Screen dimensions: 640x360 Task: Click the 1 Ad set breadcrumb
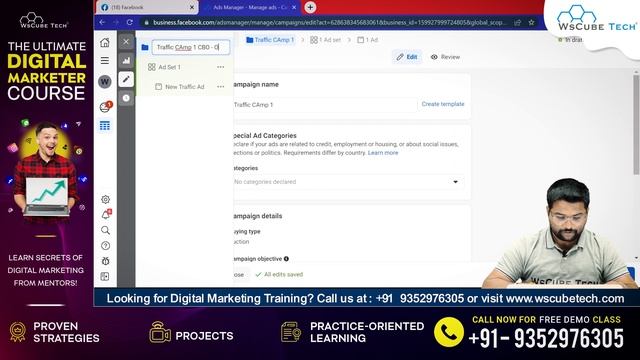coord(325,40)
